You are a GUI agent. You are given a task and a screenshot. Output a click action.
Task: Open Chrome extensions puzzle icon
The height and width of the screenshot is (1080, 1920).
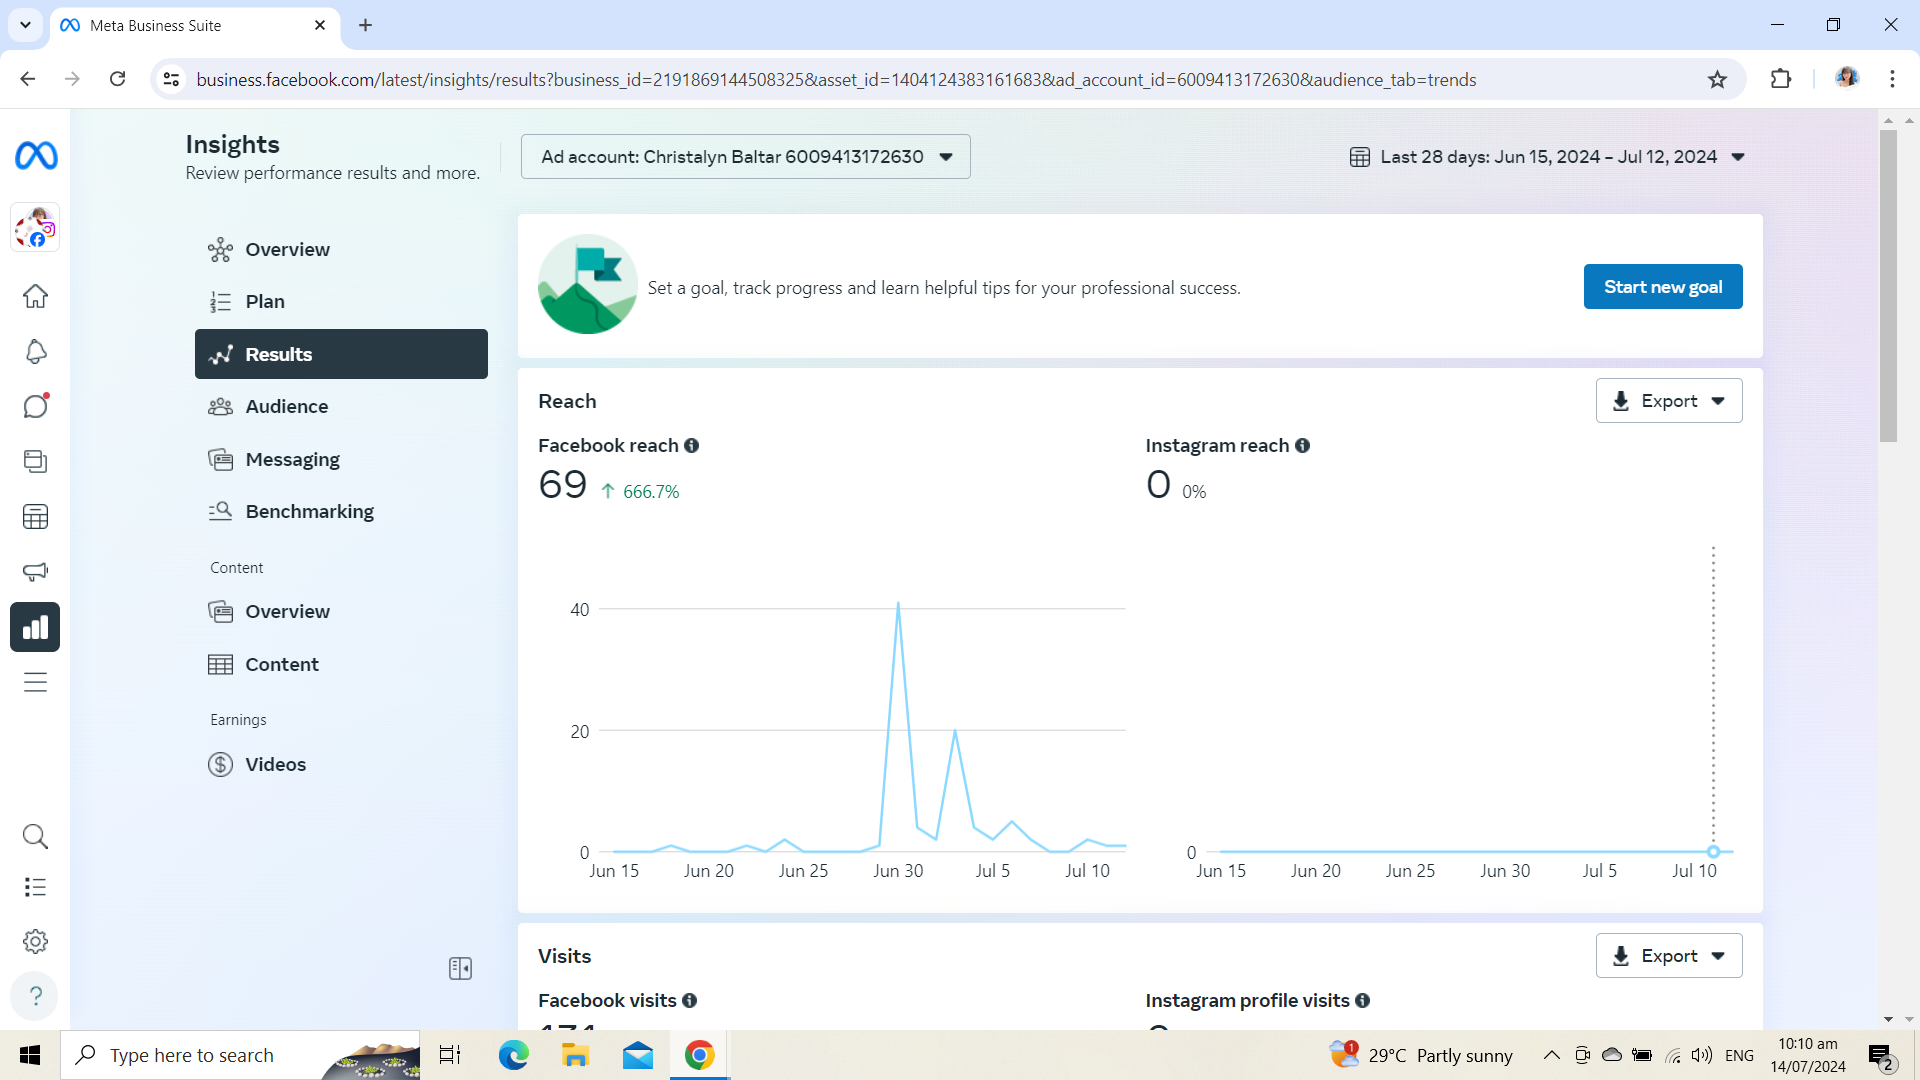click(x=1781, y=79)
